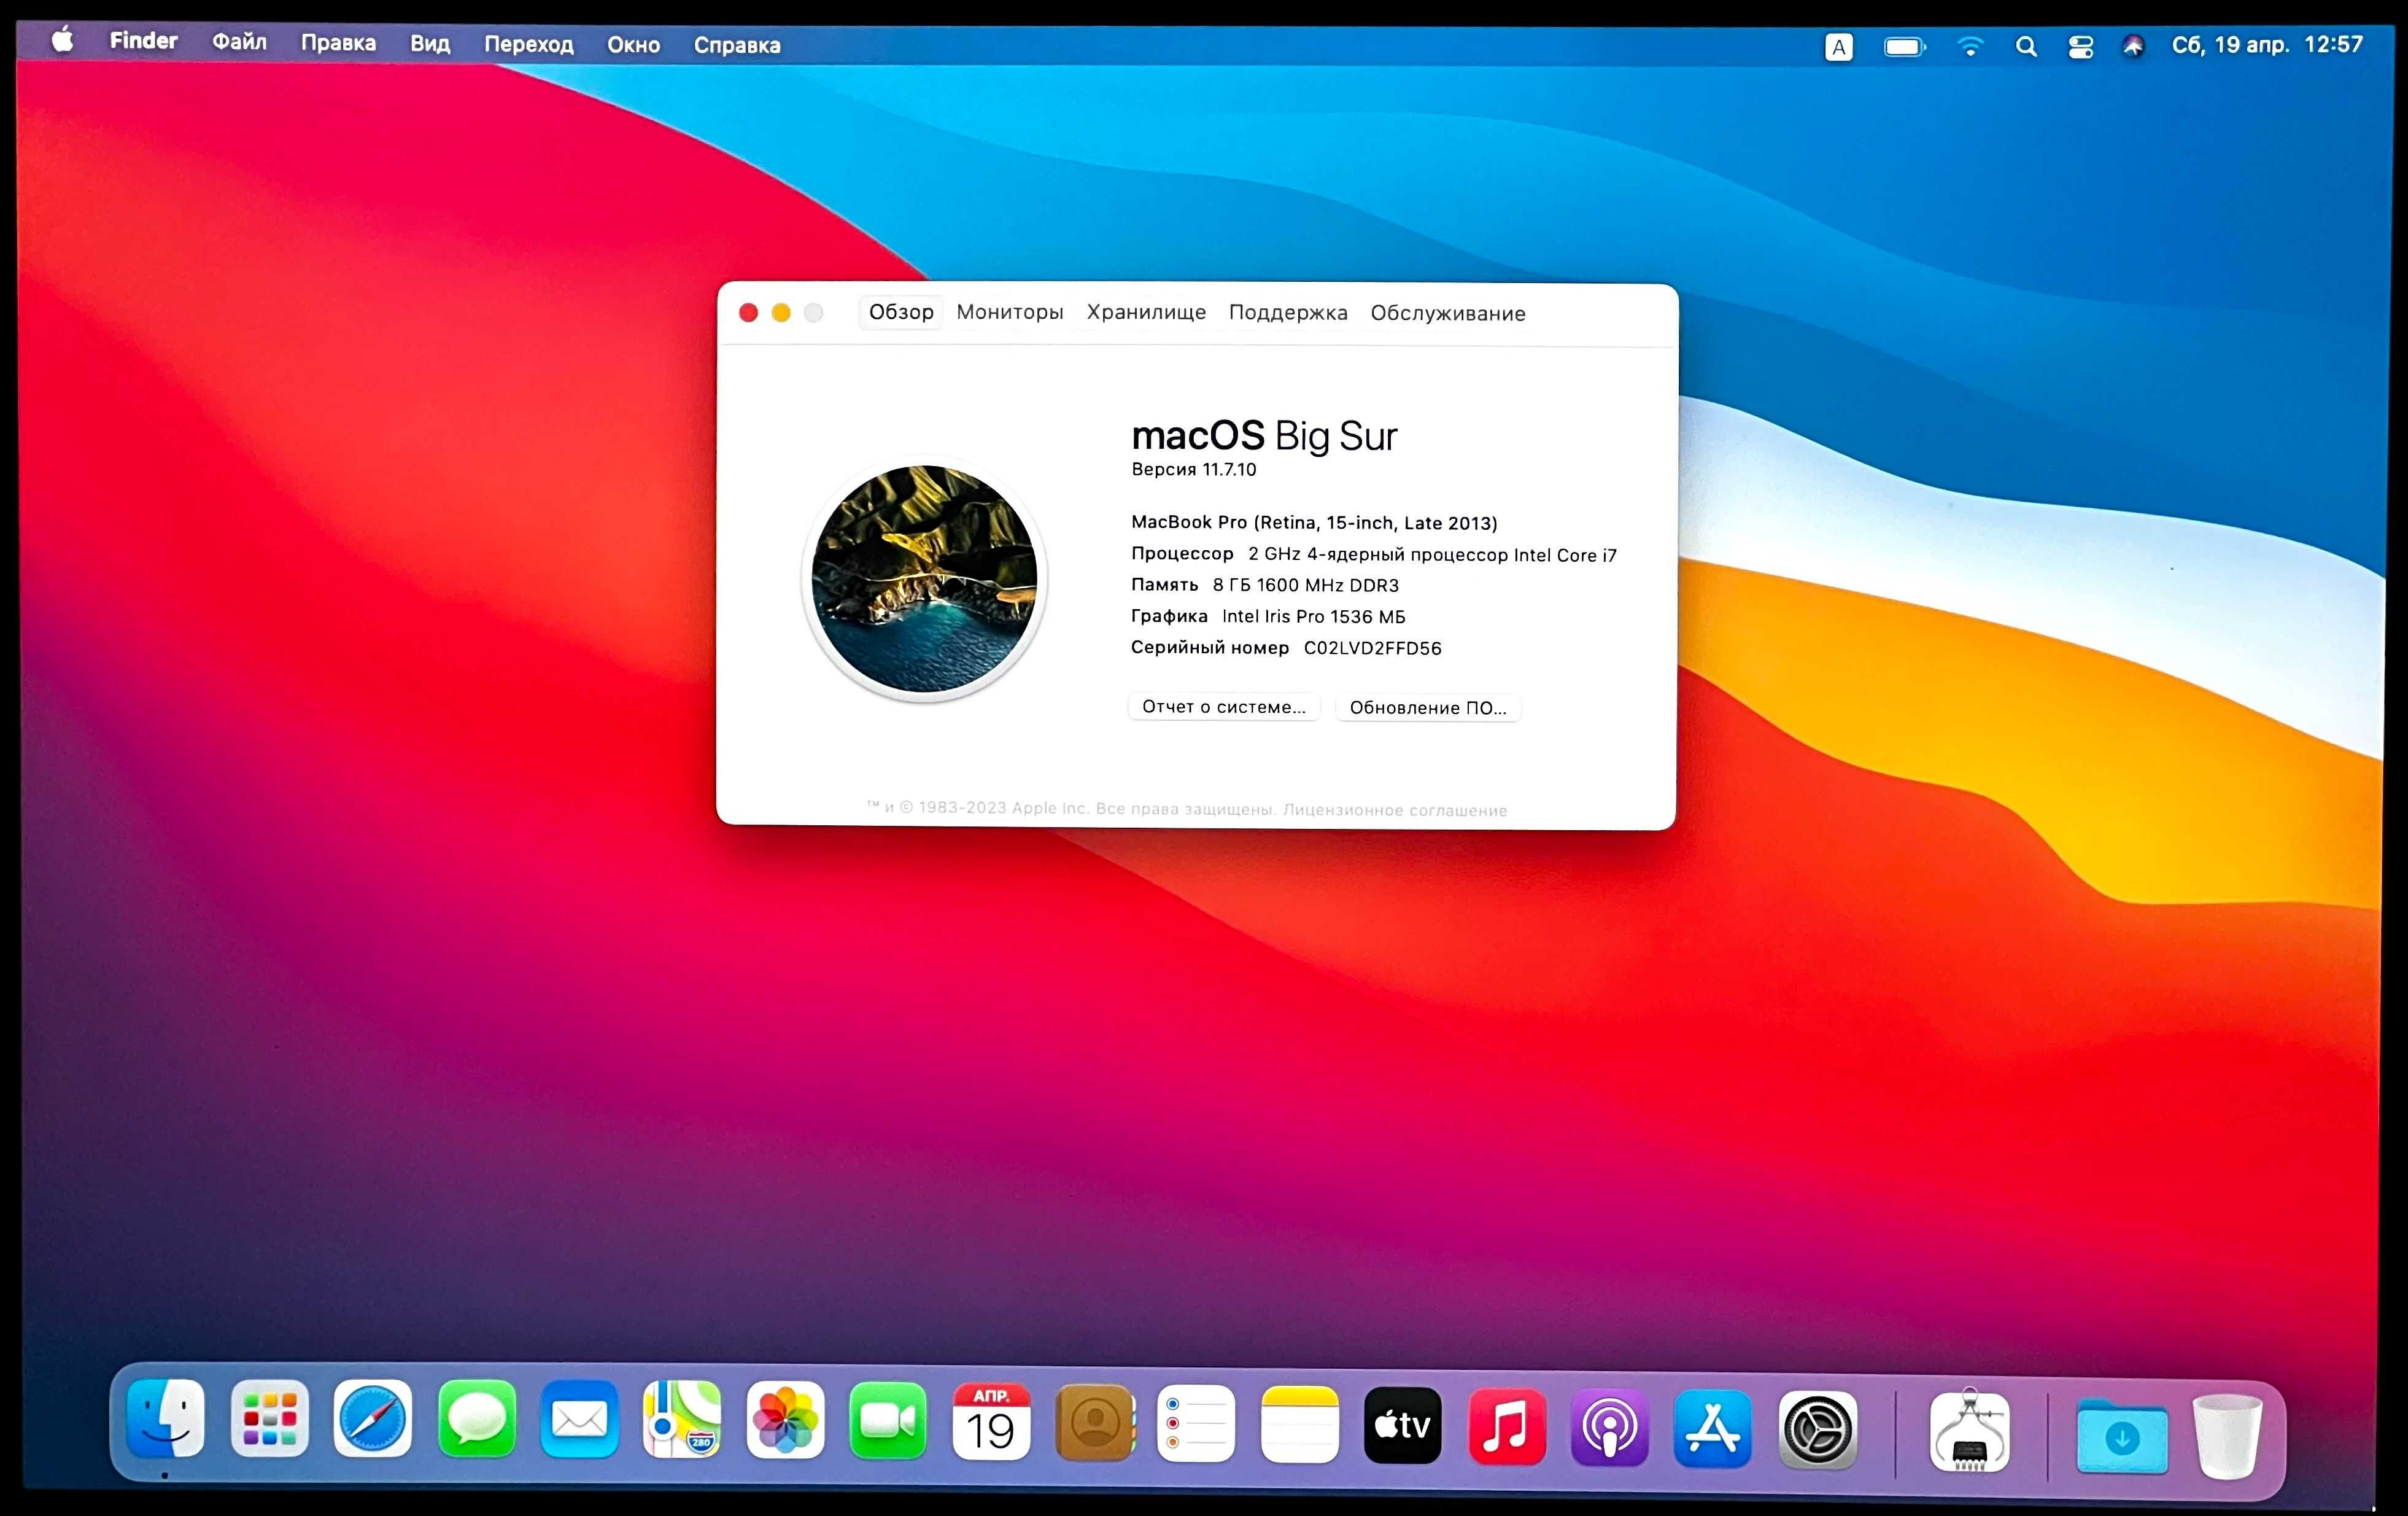Open the Файл menu

(x=239, y=42)
